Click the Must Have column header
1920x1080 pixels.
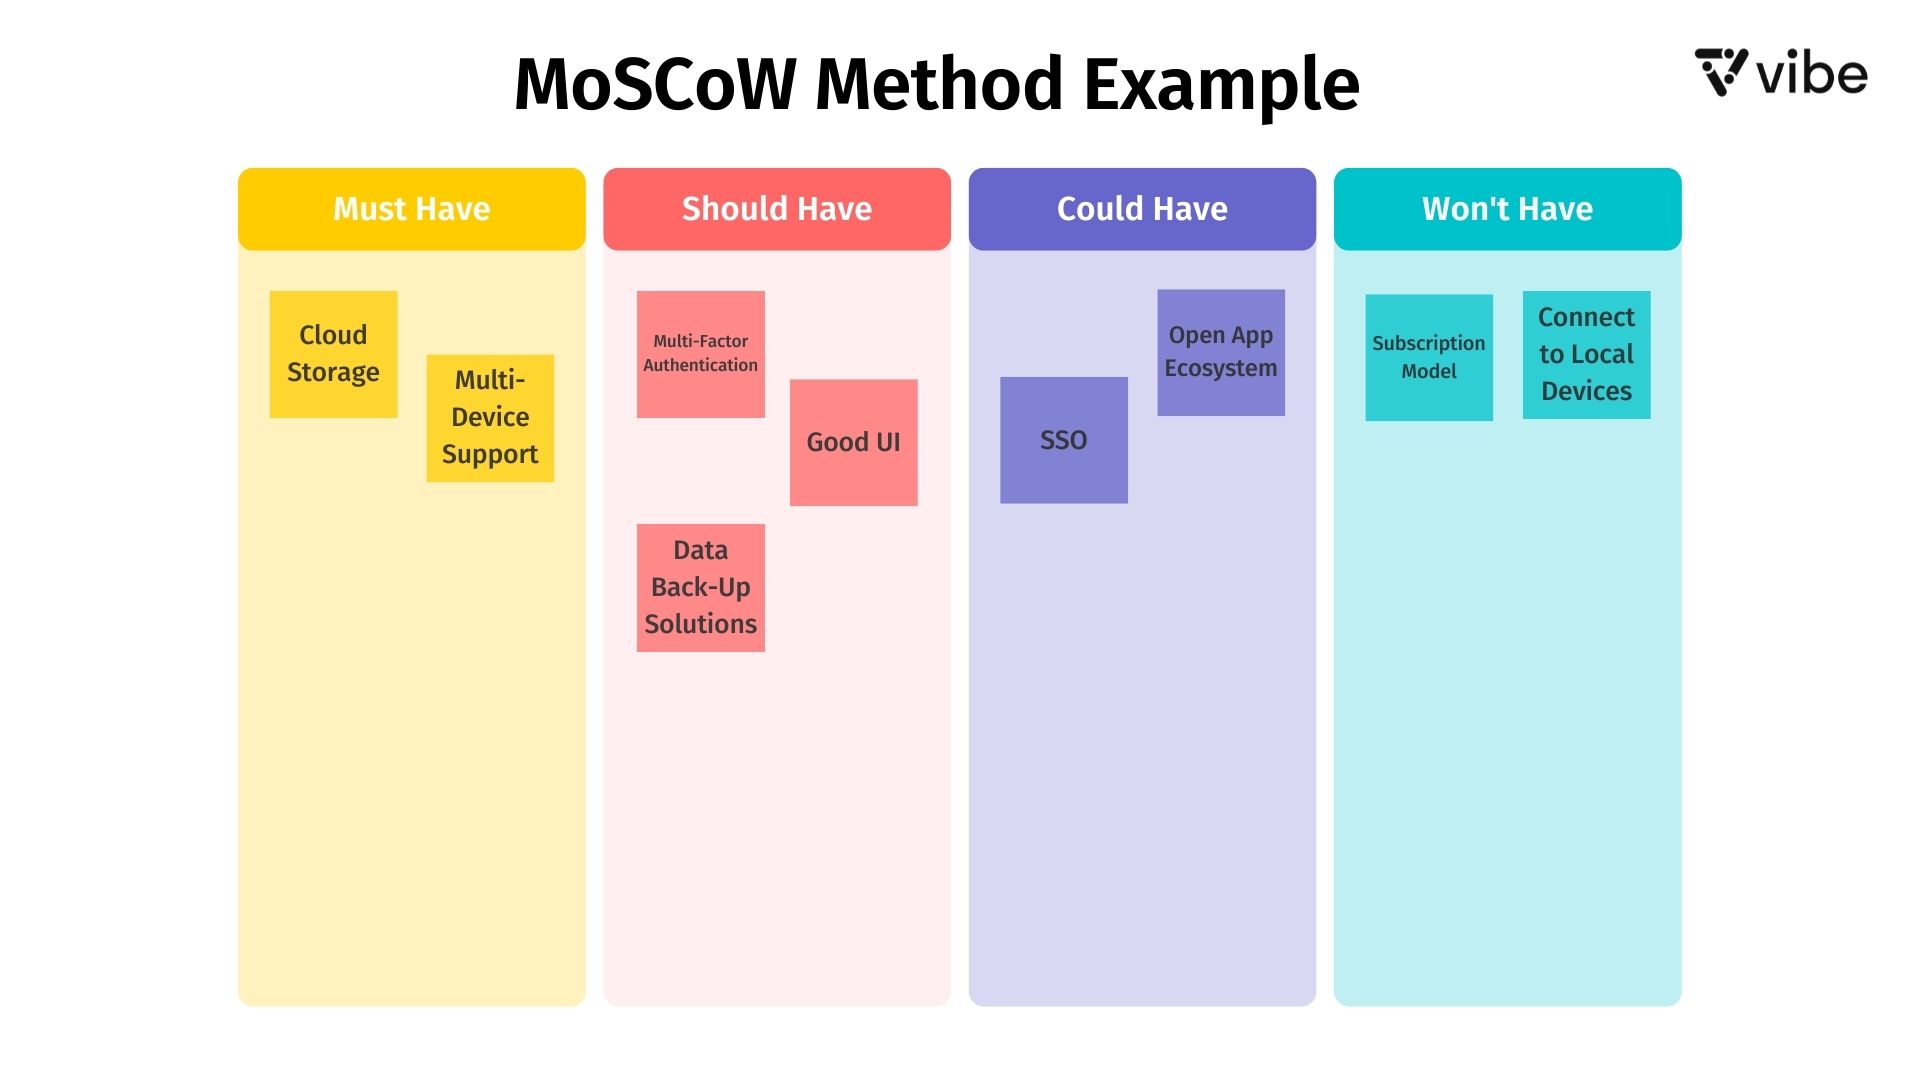coord(411,208)
